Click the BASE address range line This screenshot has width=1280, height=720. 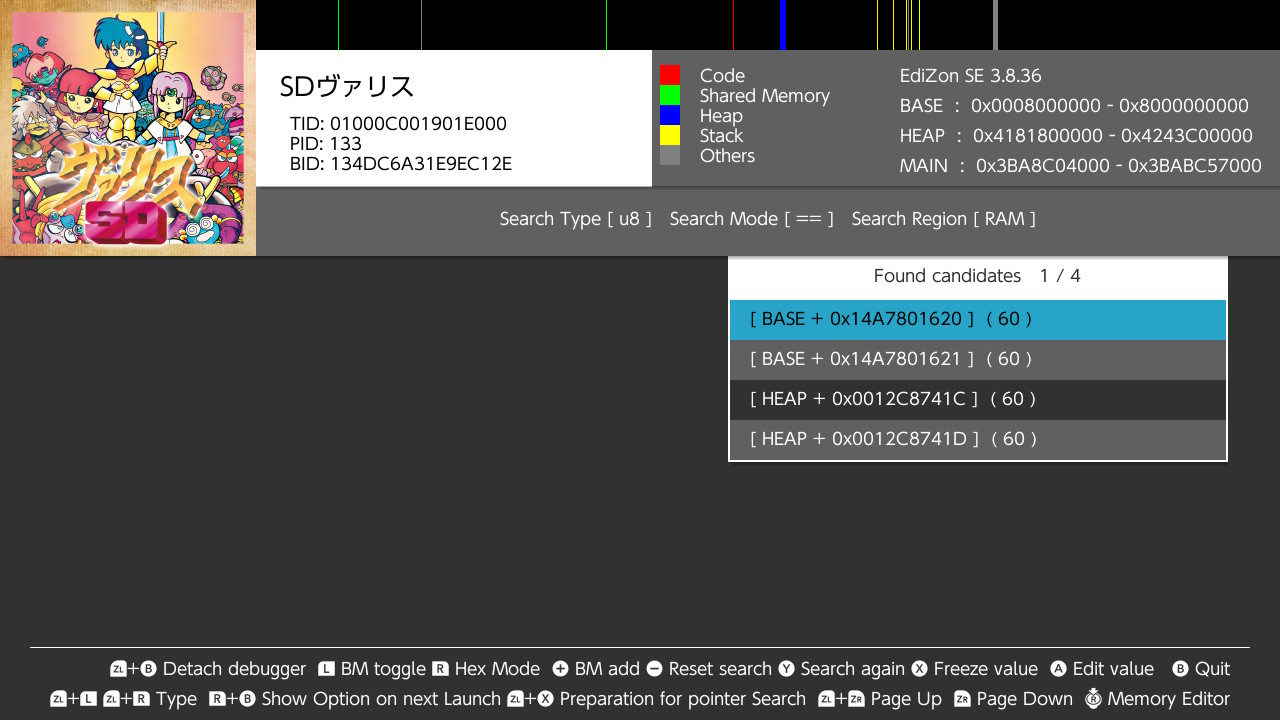(x=1074, y=106)
